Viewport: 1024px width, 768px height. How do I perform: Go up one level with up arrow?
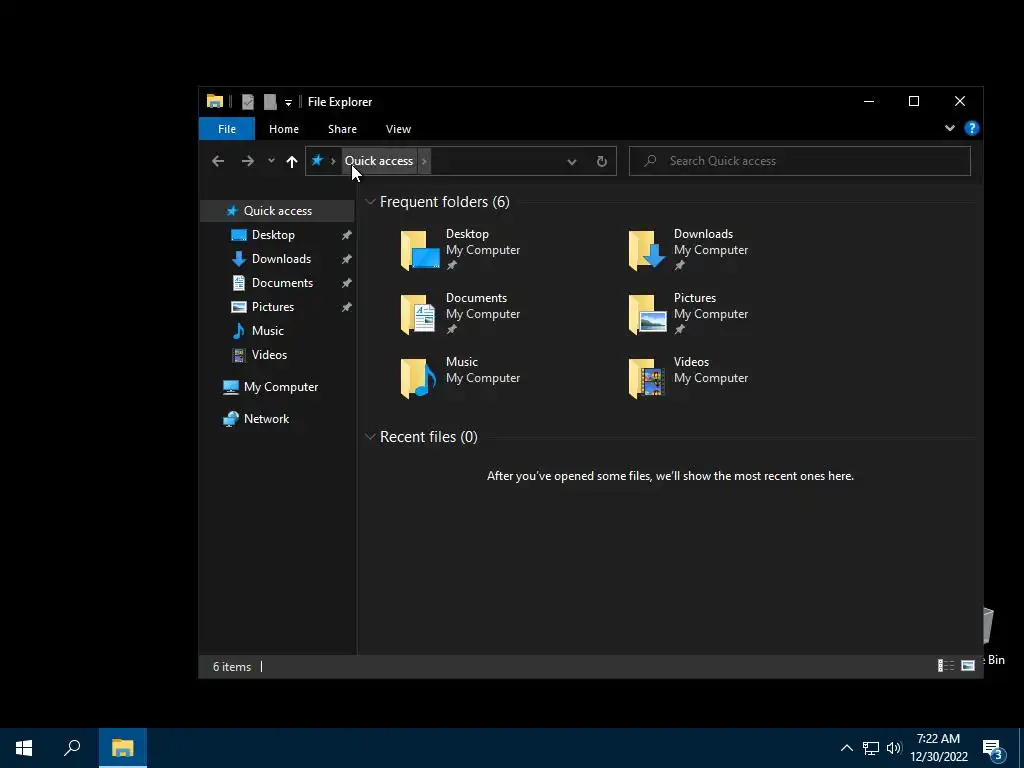(292, 161)
